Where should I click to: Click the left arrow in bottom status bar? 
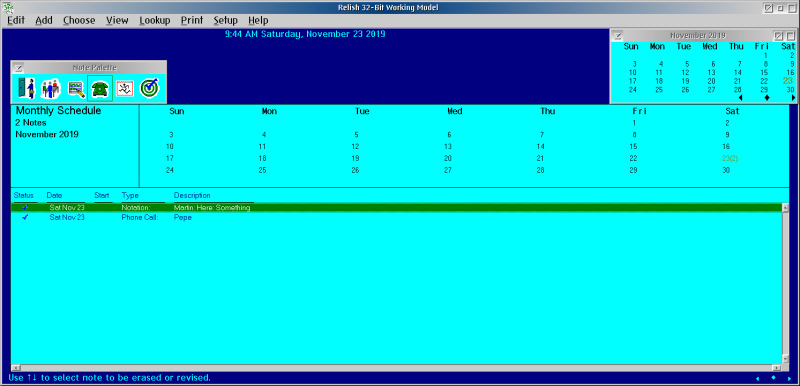[757, 378]
